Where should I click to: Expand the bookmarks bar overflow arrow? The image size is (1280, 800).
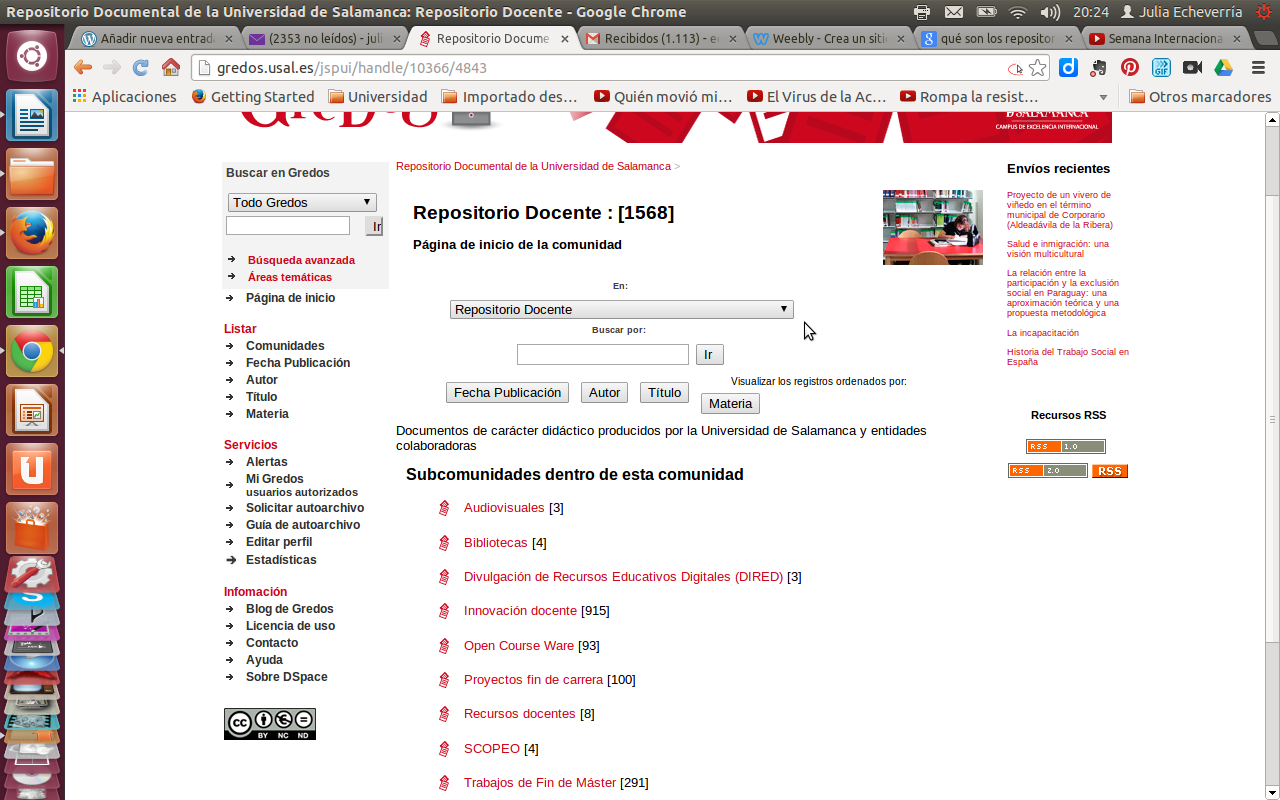pyautogui.click(x=1103, y=97)
